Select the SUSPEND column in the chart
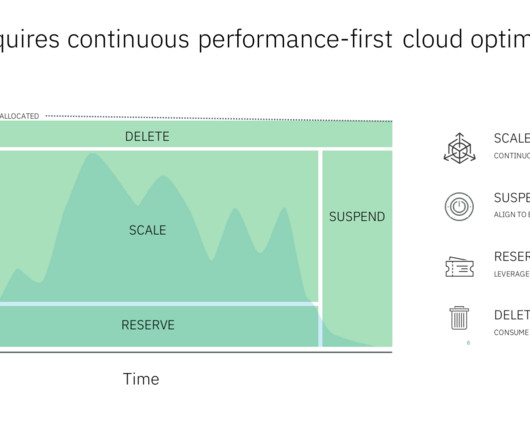This screenshot has height=442, width=530. [357, 248]
